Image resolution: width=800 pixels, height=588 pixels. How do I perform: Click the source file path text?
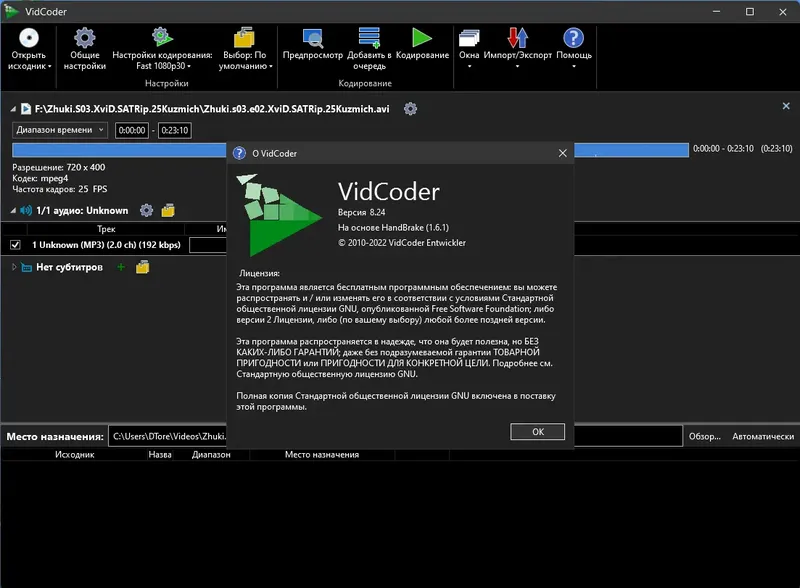click(x=212, y=109)
